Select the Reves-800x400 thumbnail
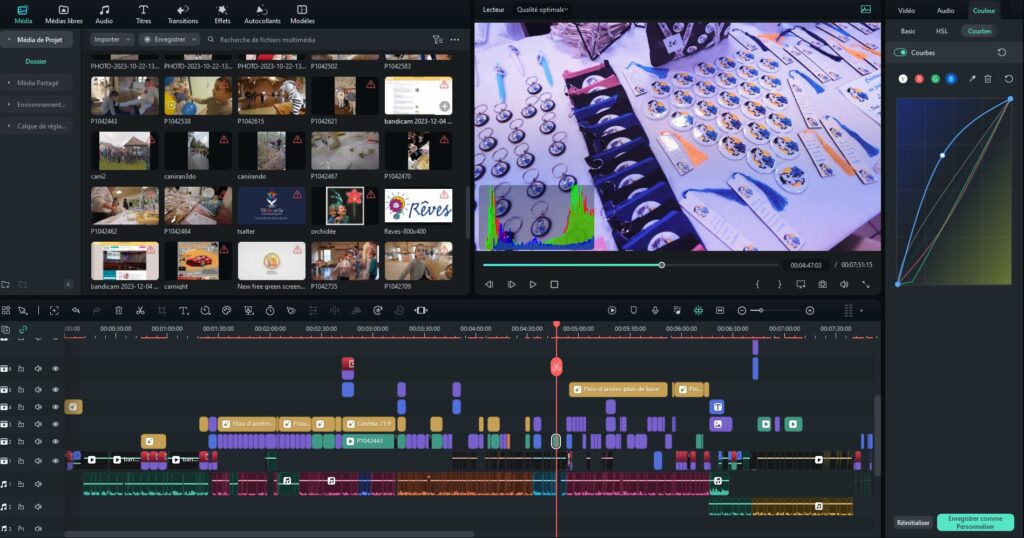Viewport: 1024px width, 538px height. coord(418,206)
